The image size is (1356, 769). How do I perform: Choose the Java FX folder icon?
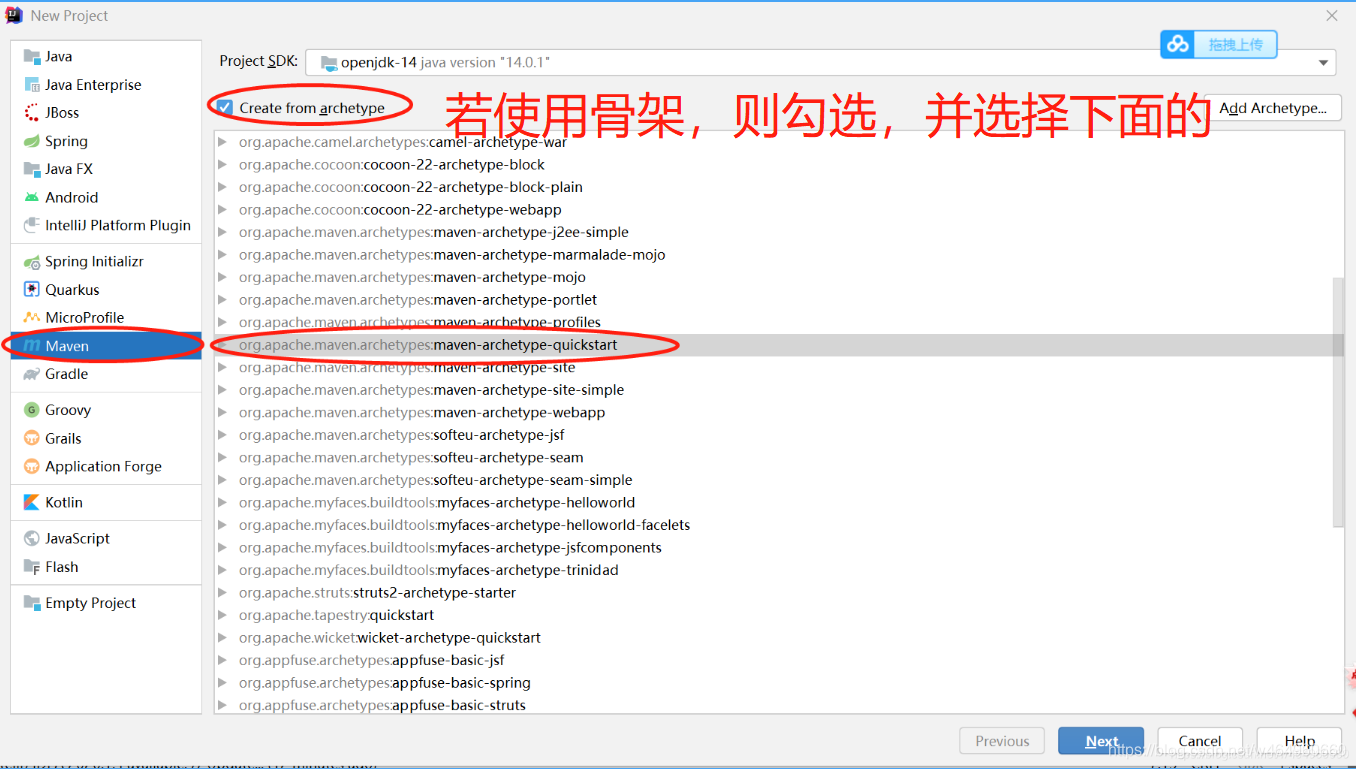pos(32,169)
